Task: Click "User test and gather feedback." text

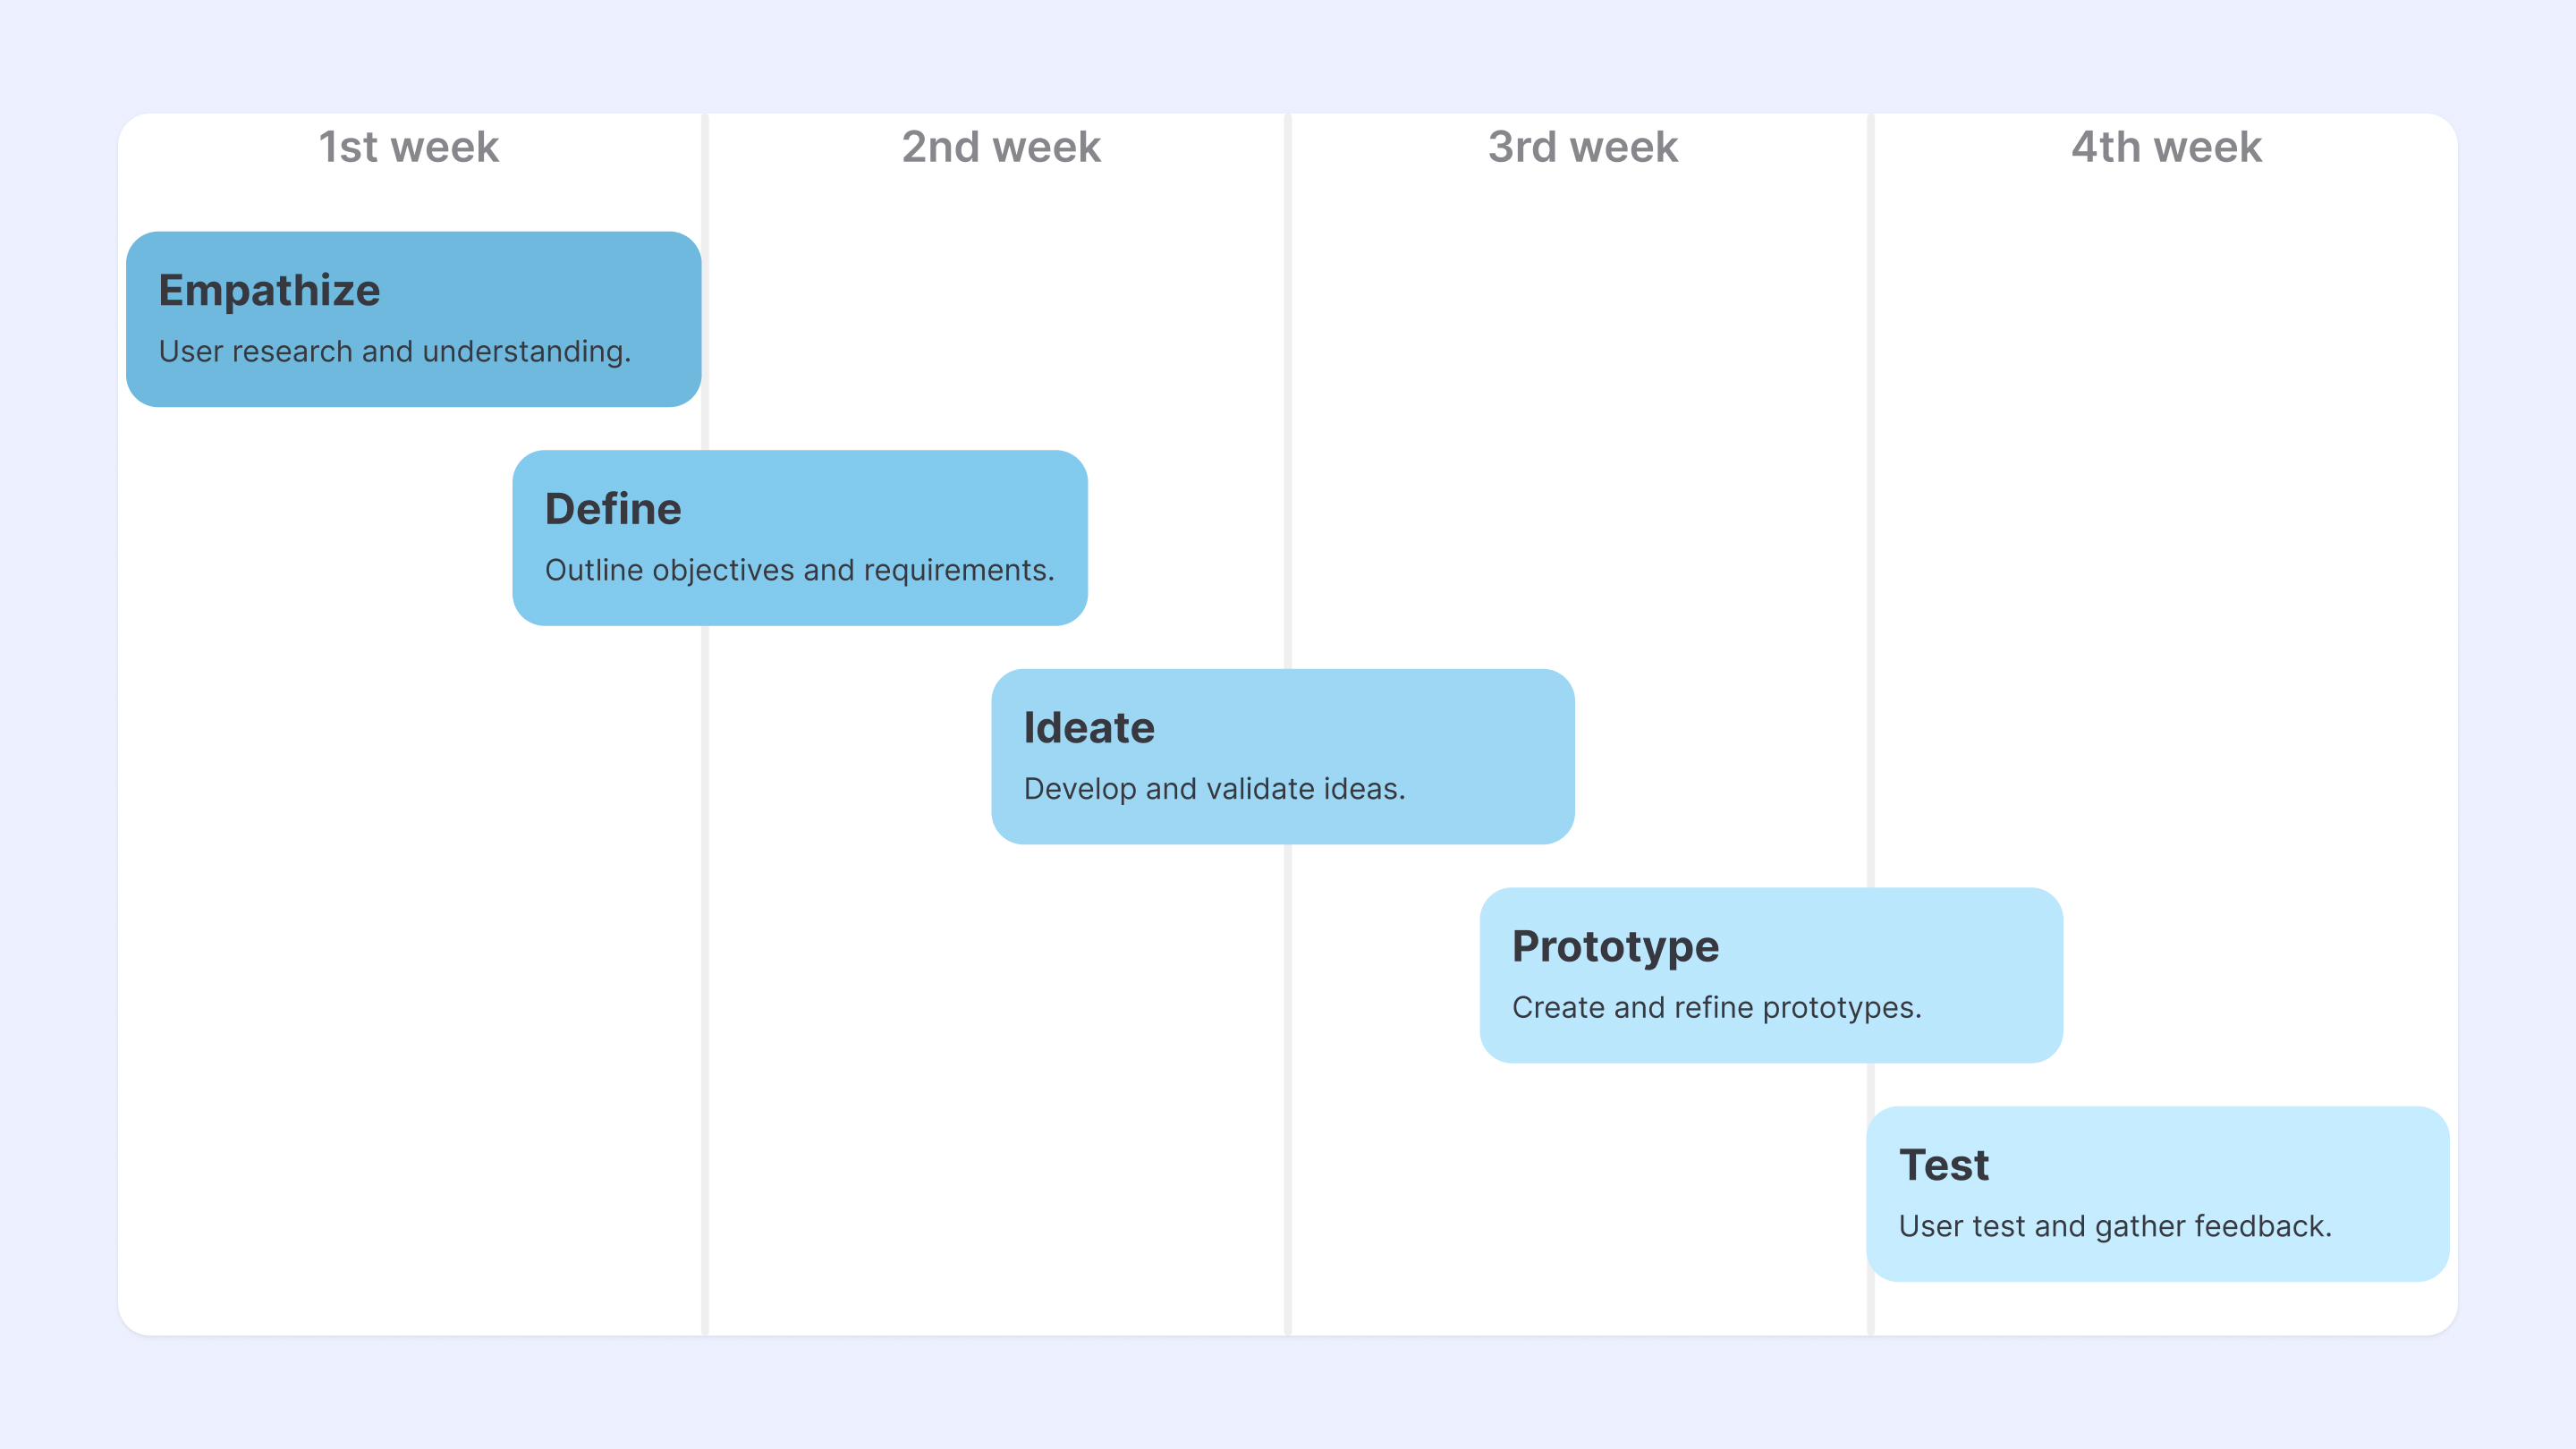Action: pos(2115,1226)
